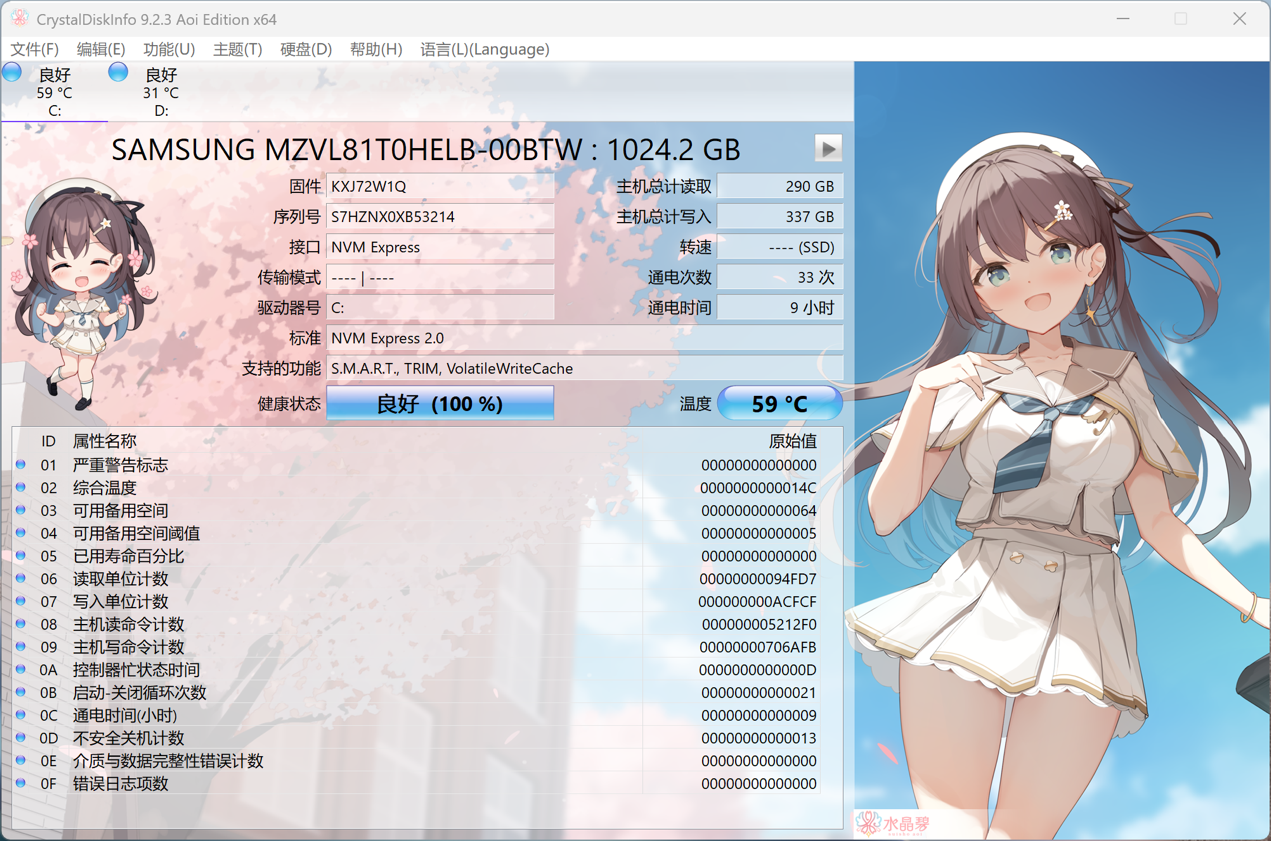Select the D: drive tab at 31 °C
Image resolution: width=1271 pixels, height=841 pixels.
[x=160, y=92]
